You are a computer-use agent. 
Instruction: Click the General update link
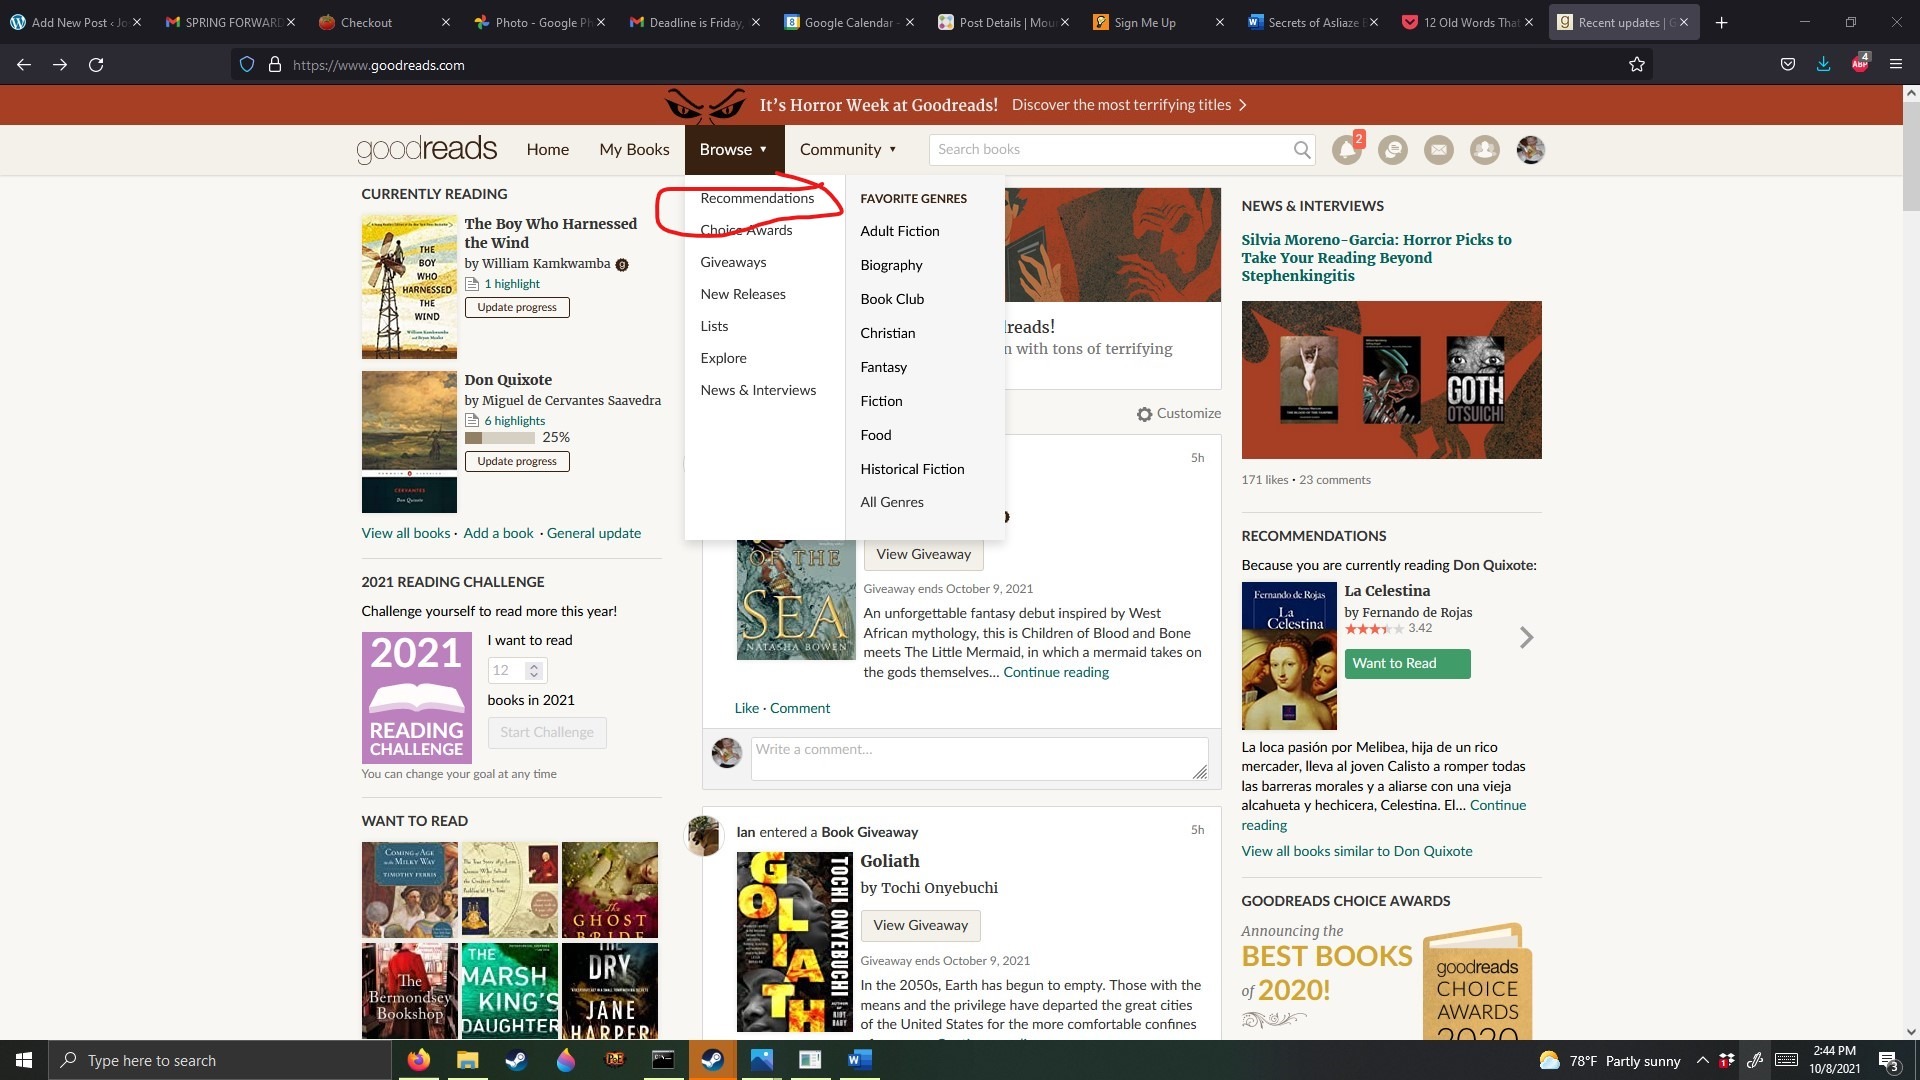click(594, 533)
